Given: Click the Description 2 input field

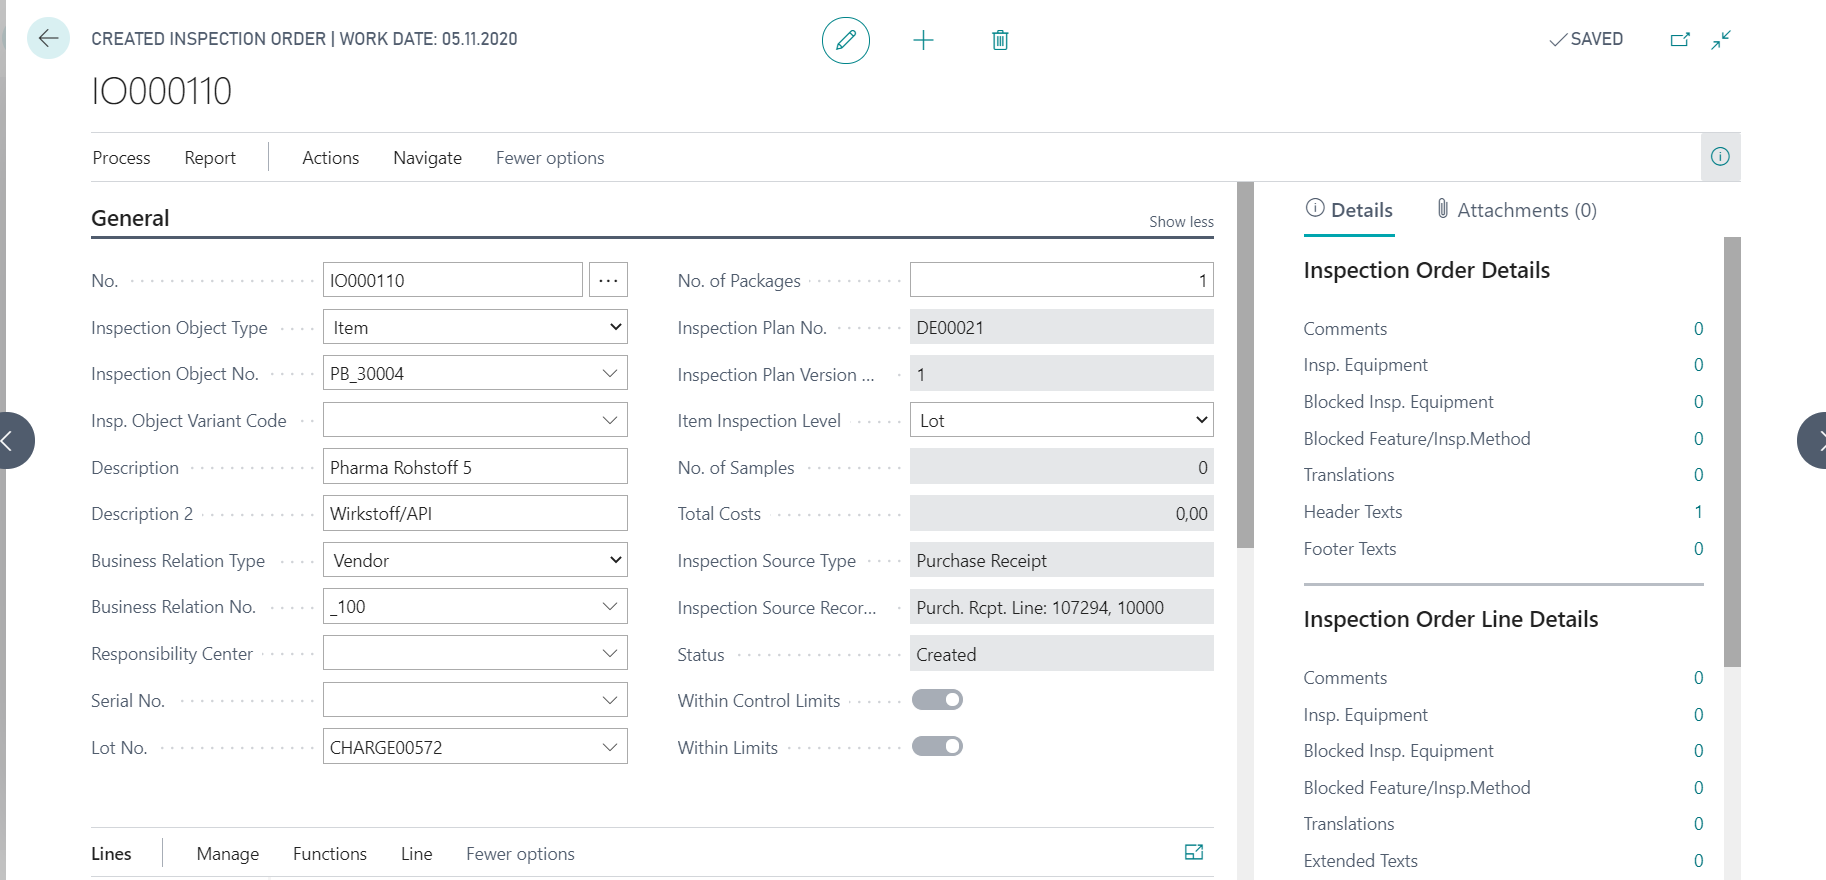Looking at the screenshot, I should (475, 513).
